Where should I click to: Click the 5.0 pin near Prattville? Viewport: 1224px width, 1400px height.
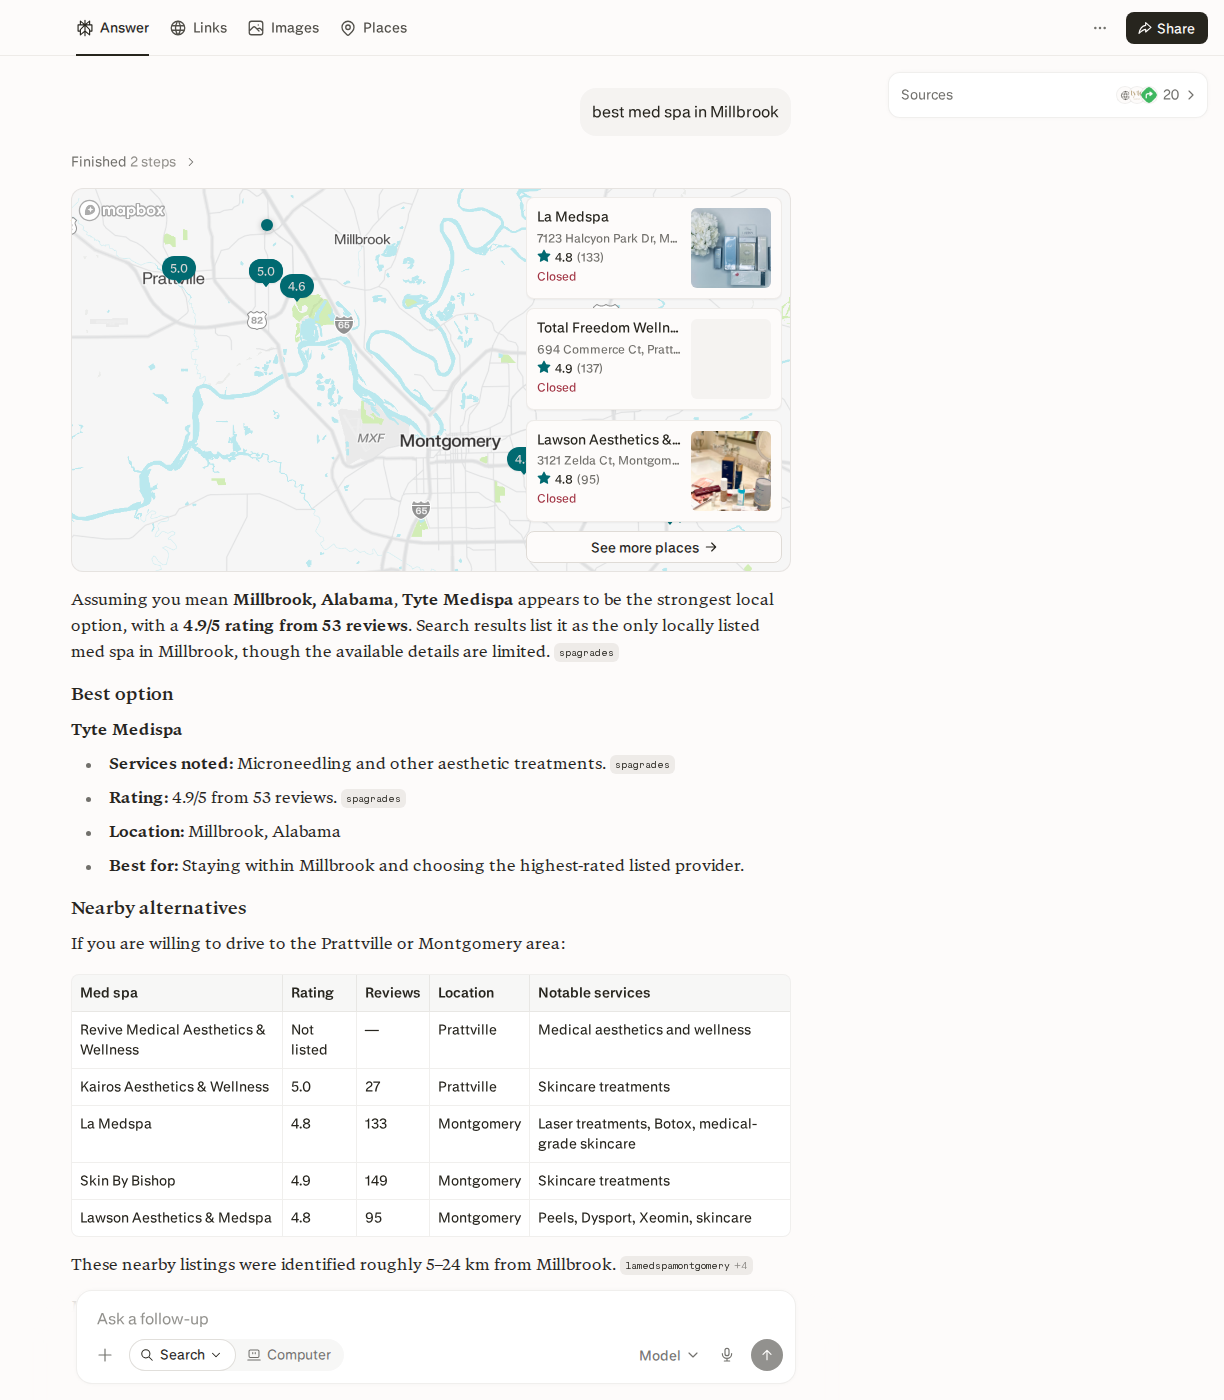point(179,269)
